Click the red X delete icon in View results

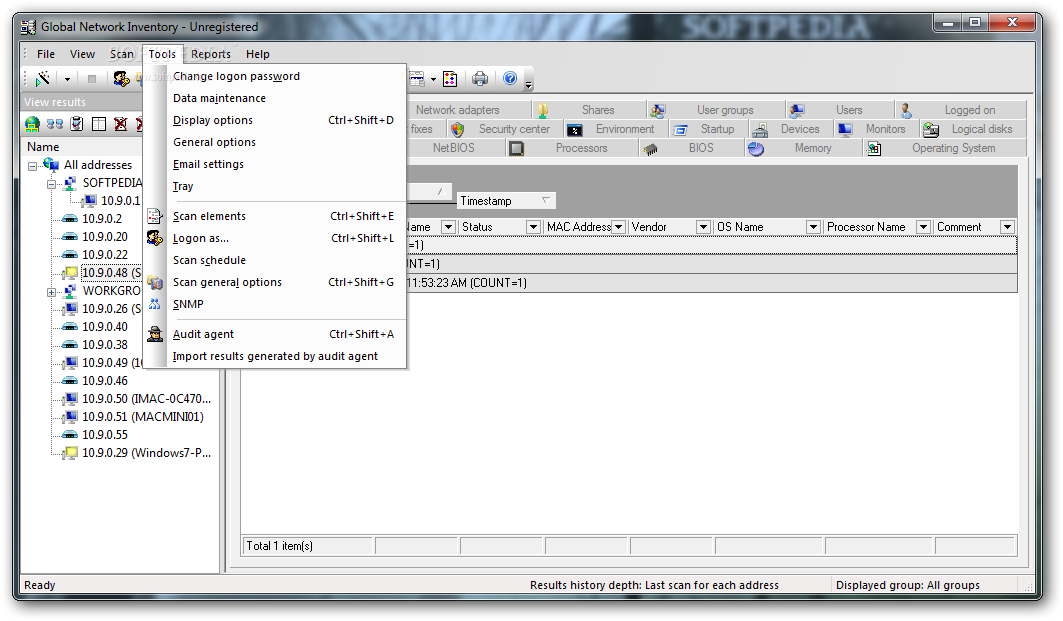121,124
